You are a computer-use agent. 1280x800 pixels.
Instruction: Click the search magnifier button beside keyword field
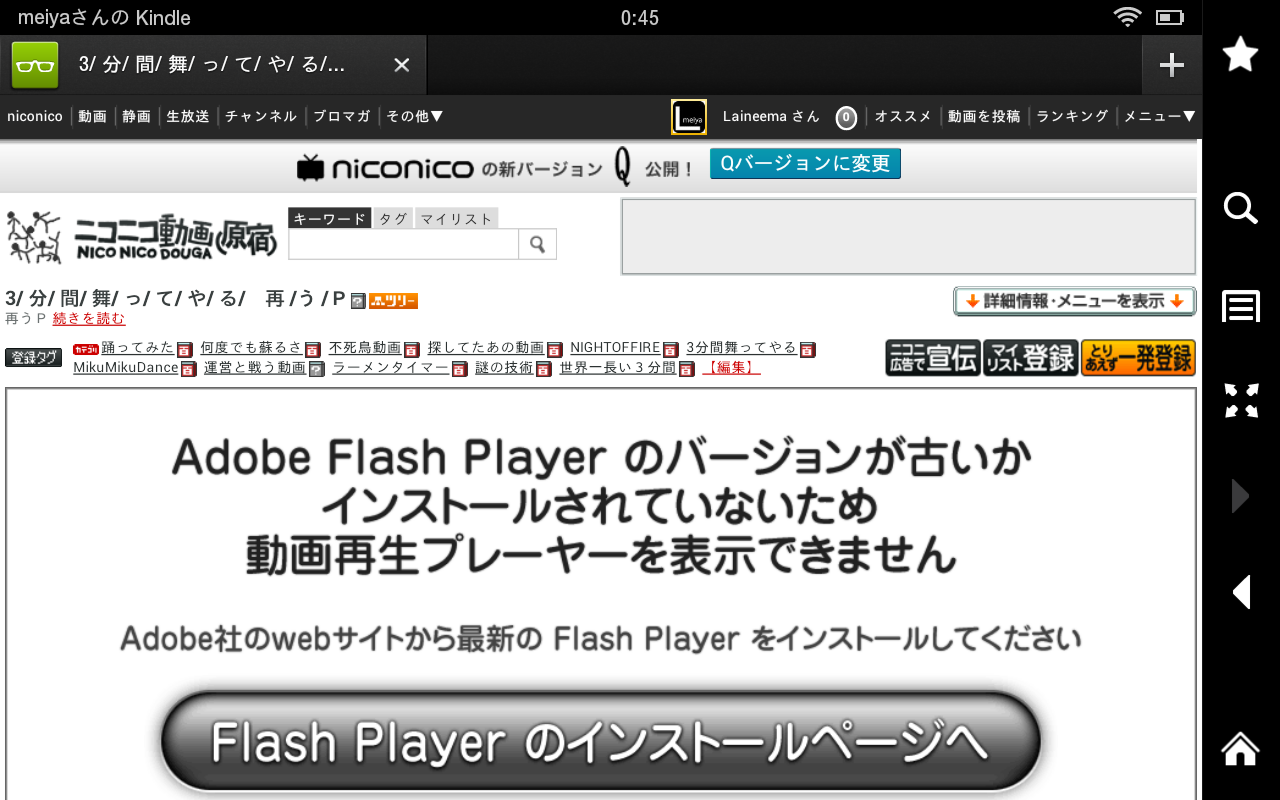537,244
